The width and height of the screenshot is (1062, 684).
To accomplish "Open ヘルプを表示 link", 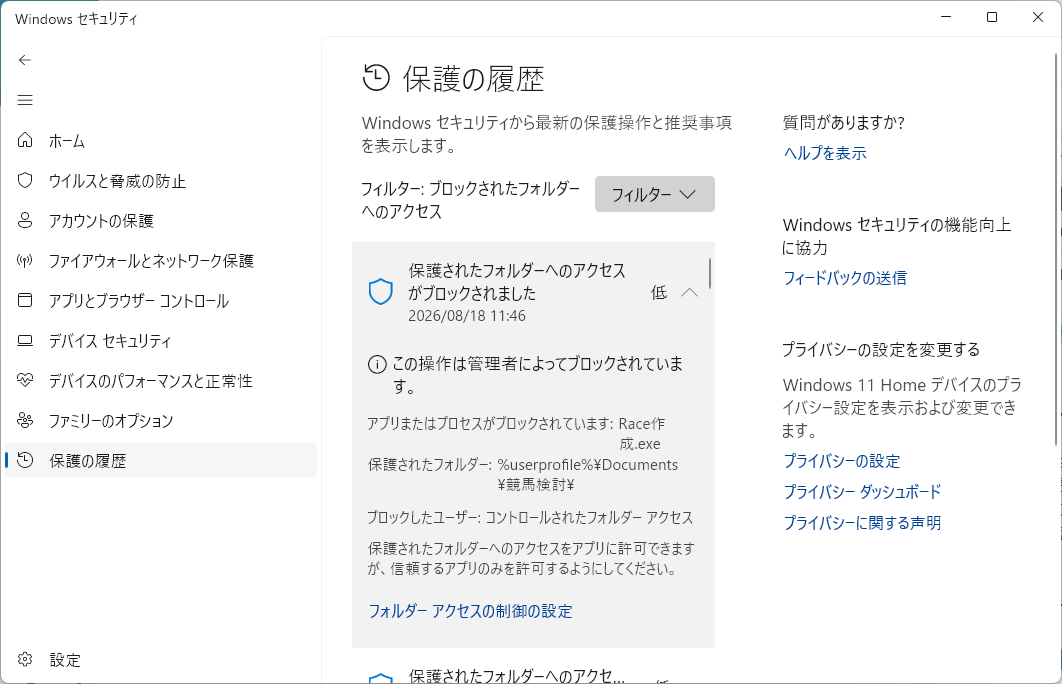I will click(825, 153).
